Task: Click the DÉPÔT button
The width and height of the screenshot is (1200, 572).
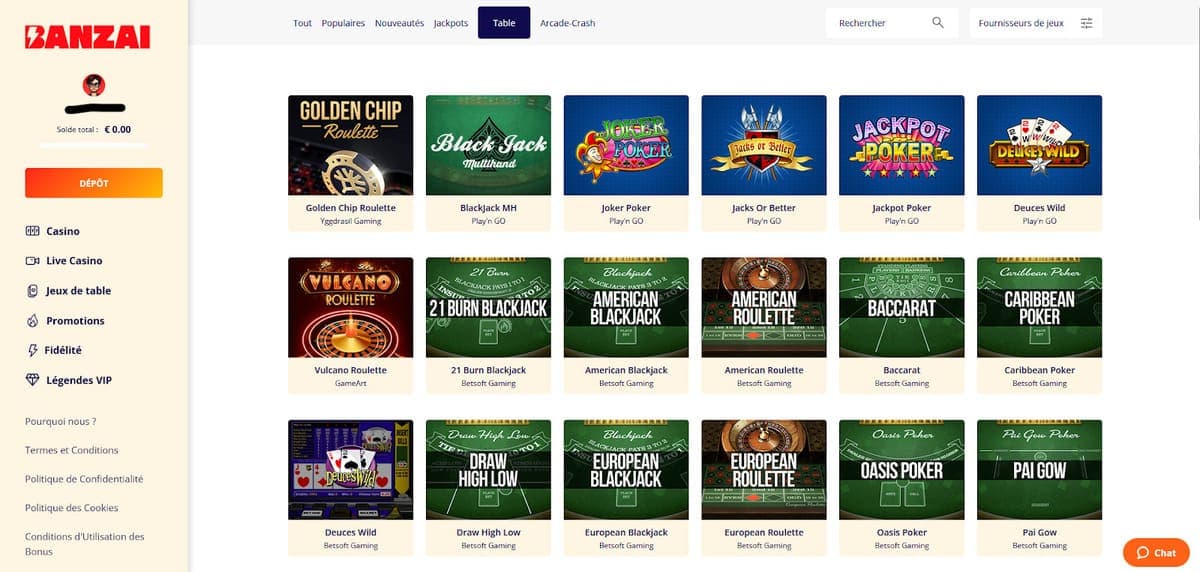Action: [94, 183]
